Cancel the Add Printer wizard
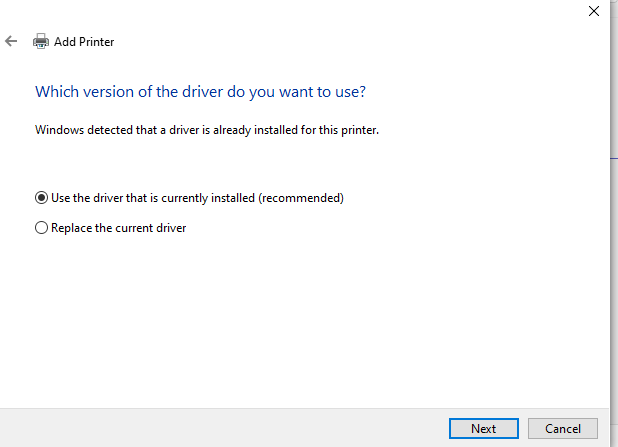 [563, 428]
